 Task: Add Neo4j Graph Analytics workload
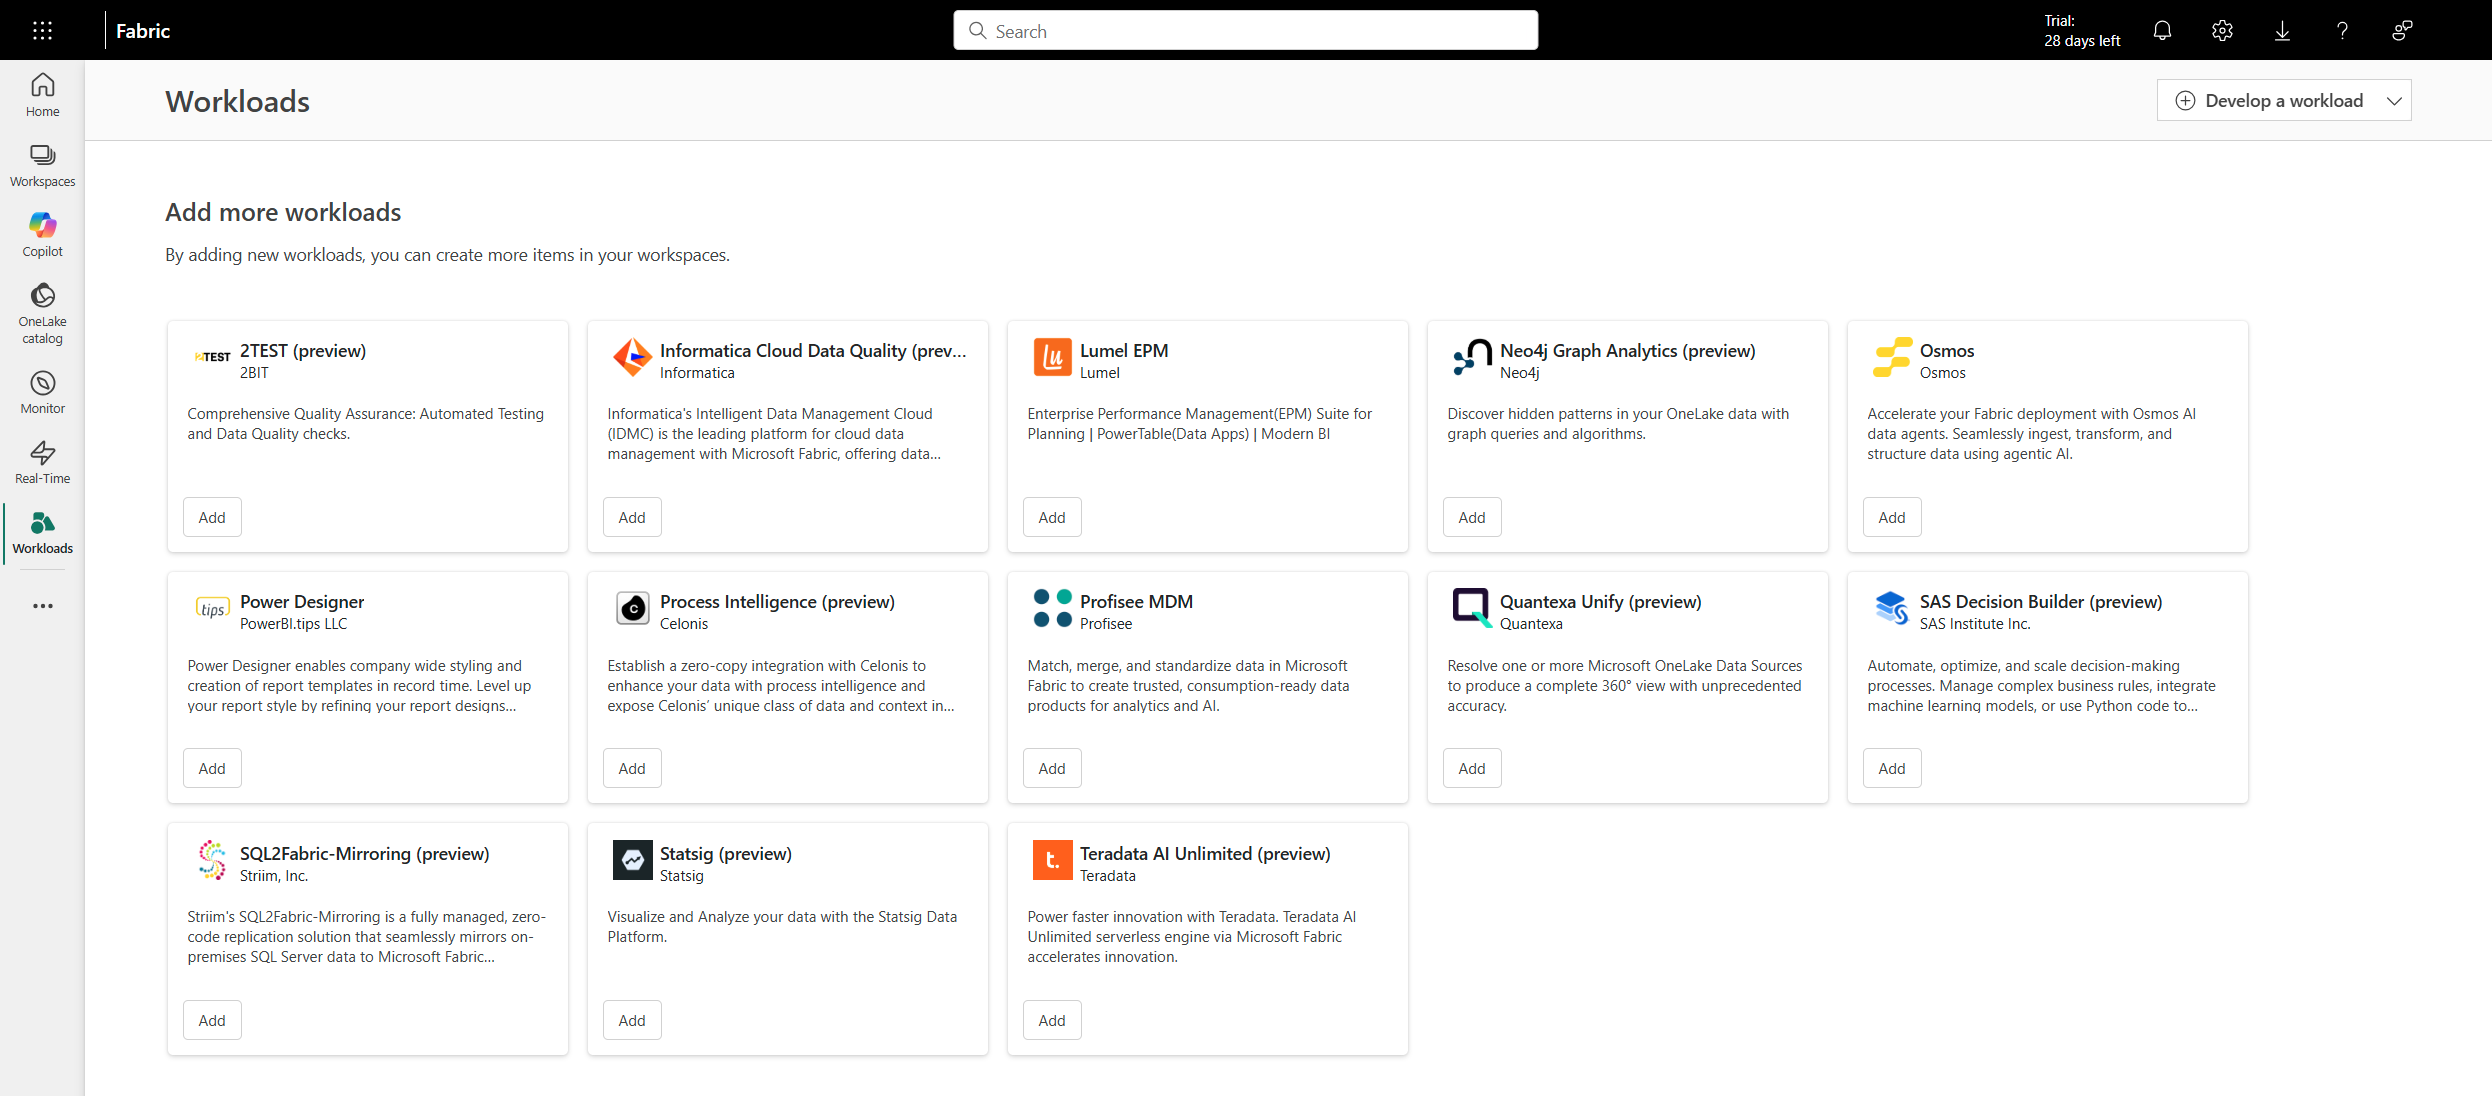1472,517
